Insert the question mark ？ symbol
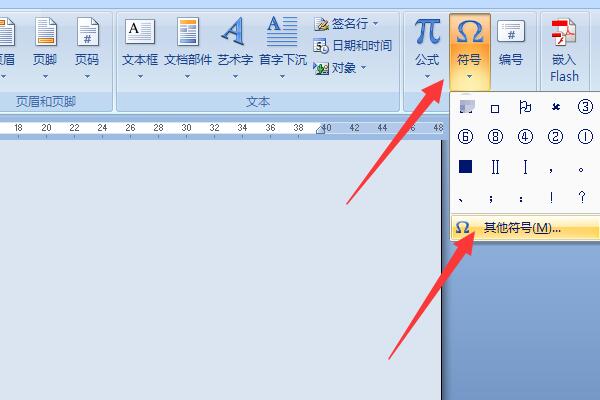 pyautogui.click(x=582, y=197)
